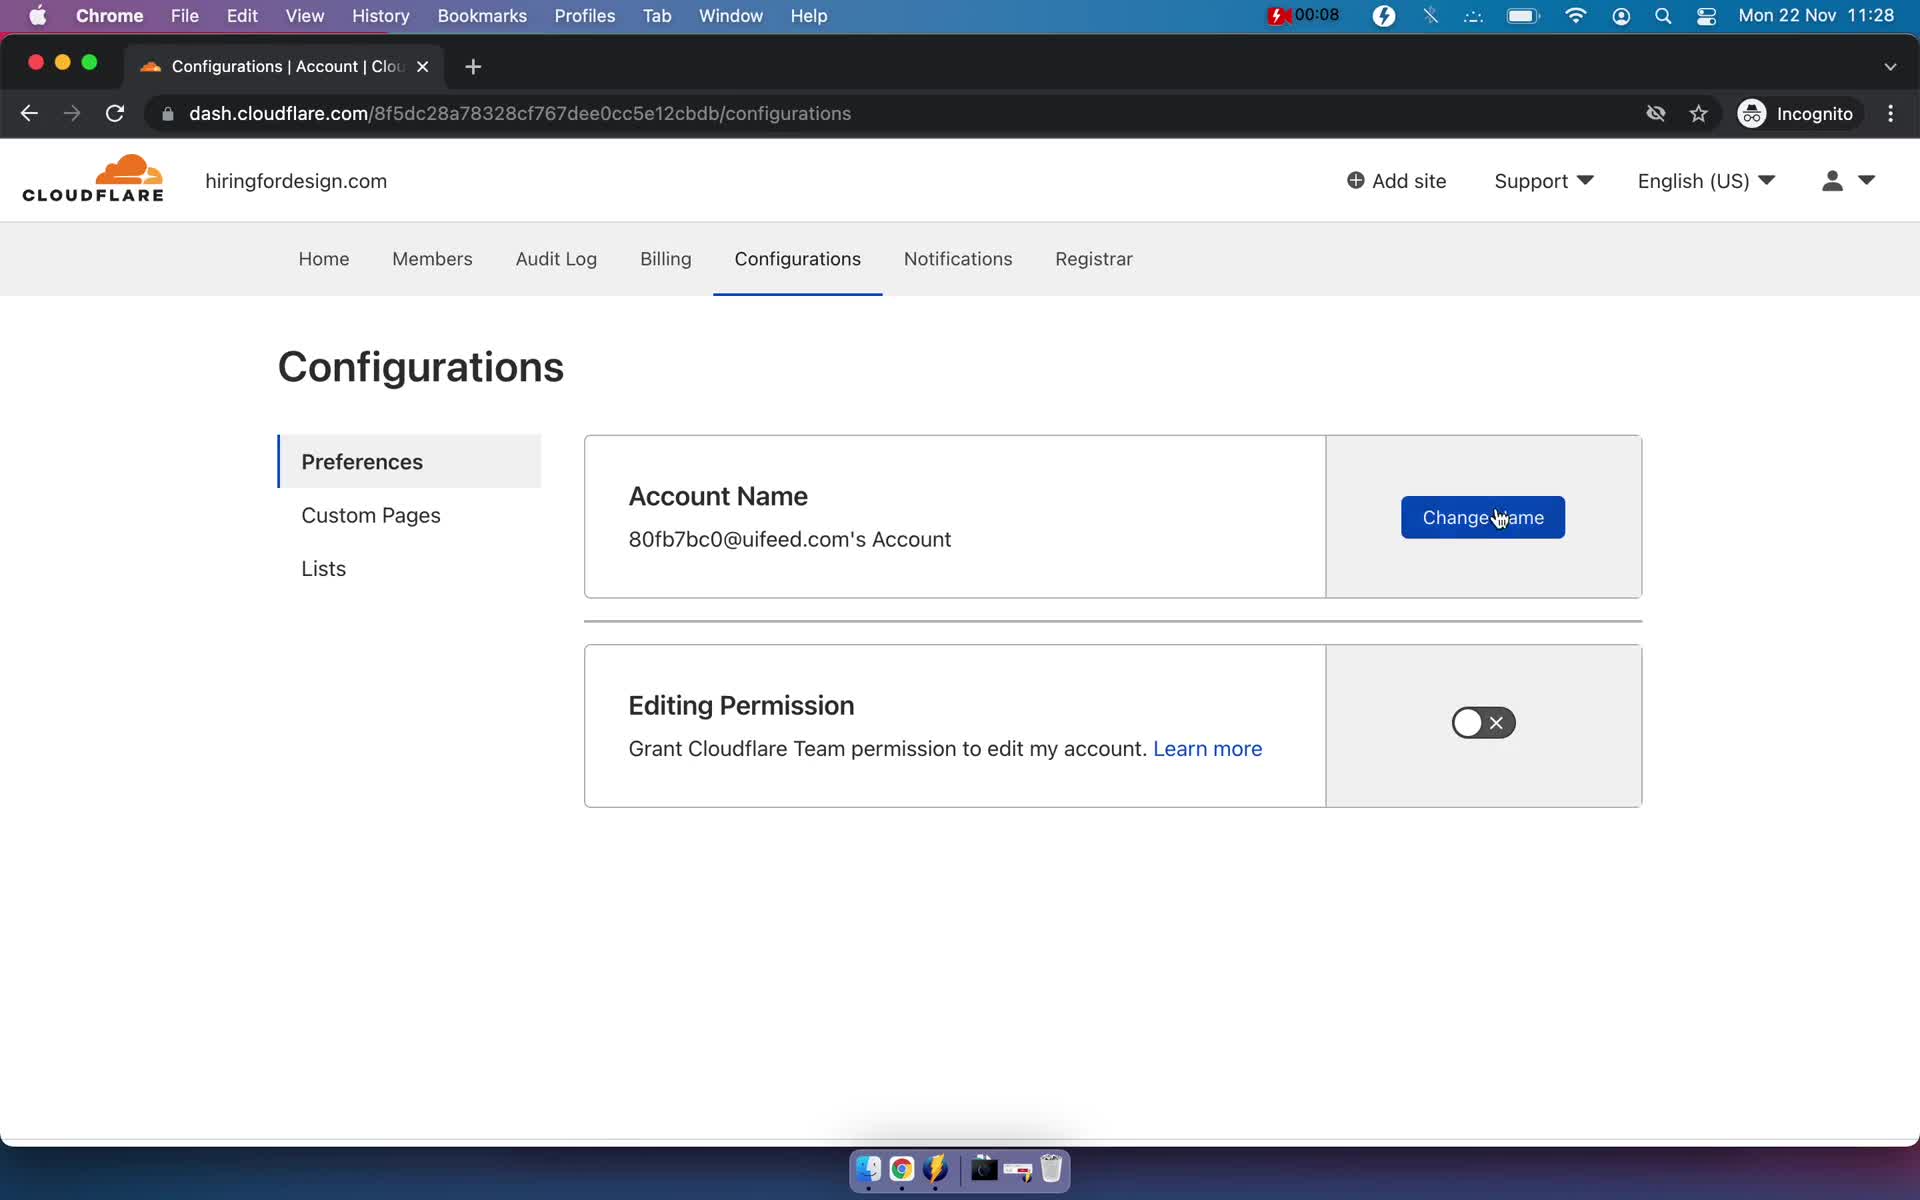The height and width of the screenshot is (1200, 1920).
Task: Open Finder from the dock
Action: 868,1169
